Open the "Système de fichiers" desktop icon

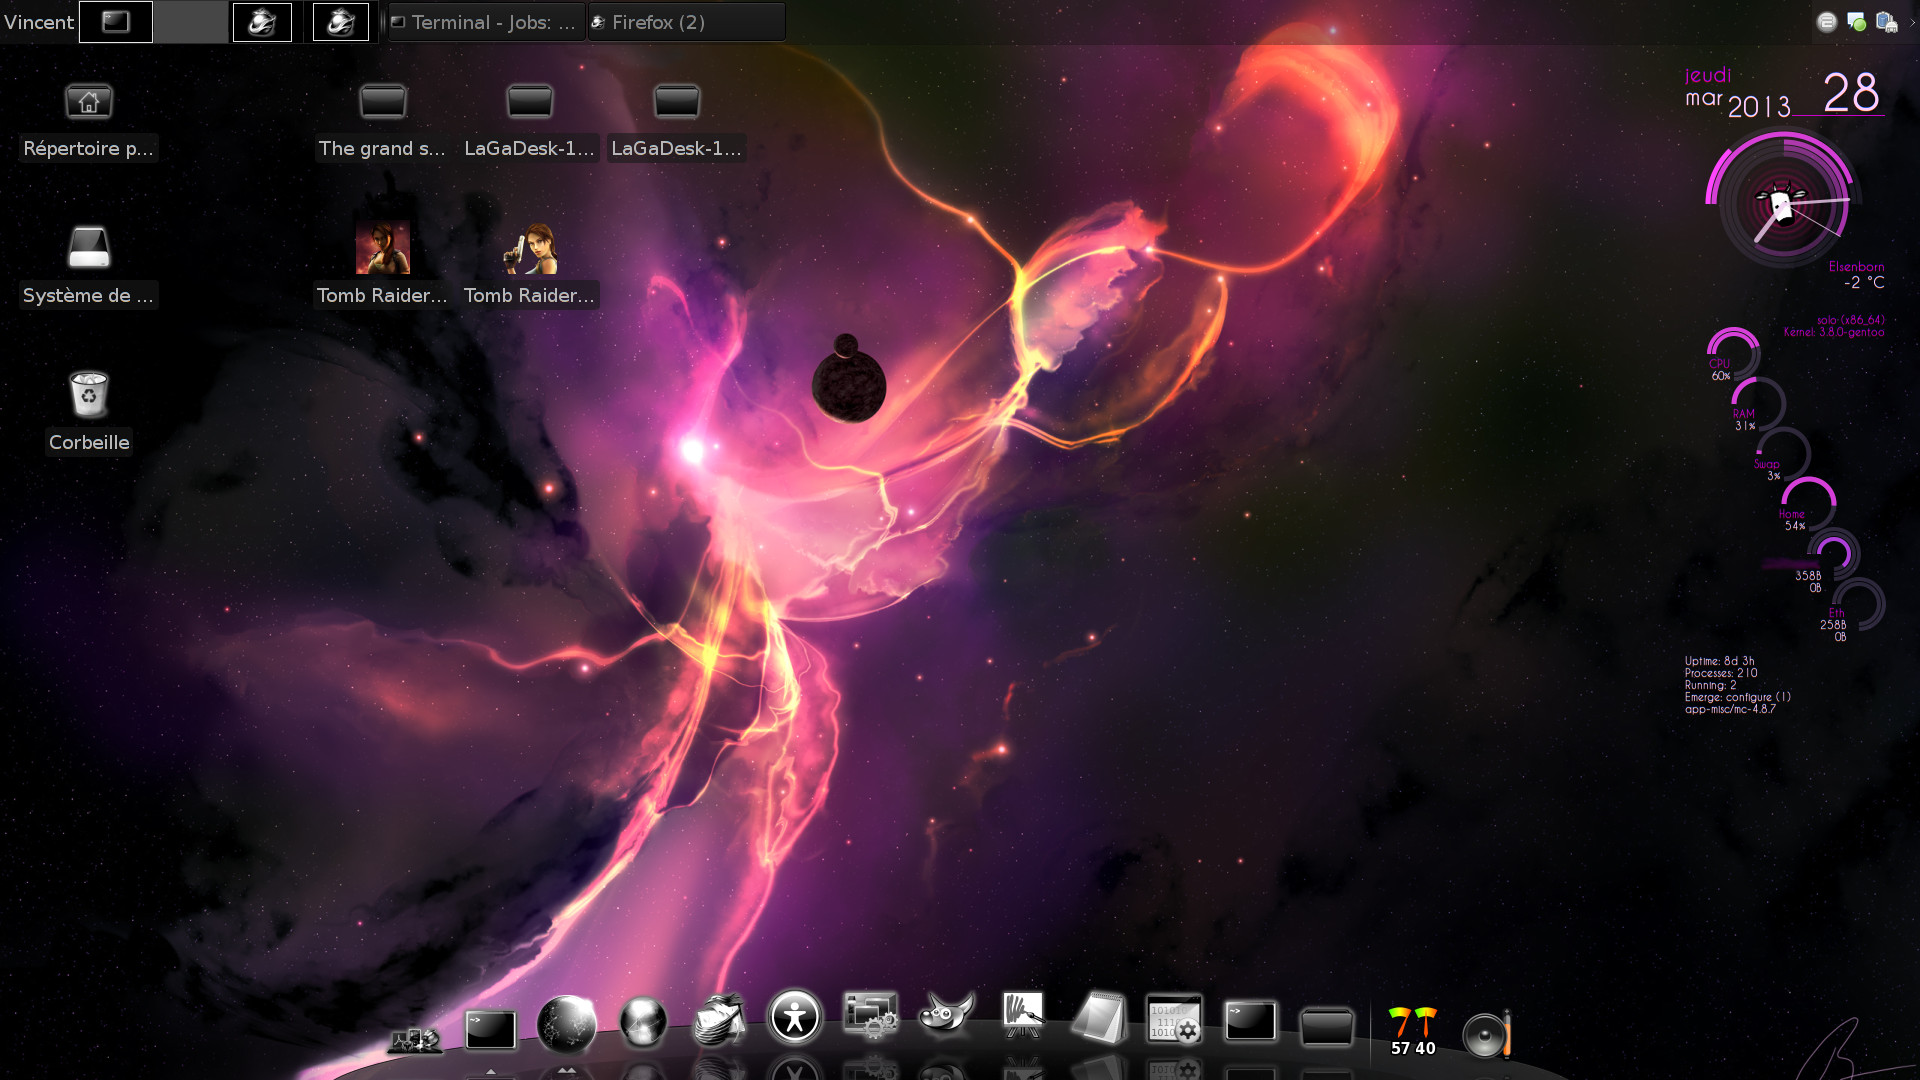(88, 248)
